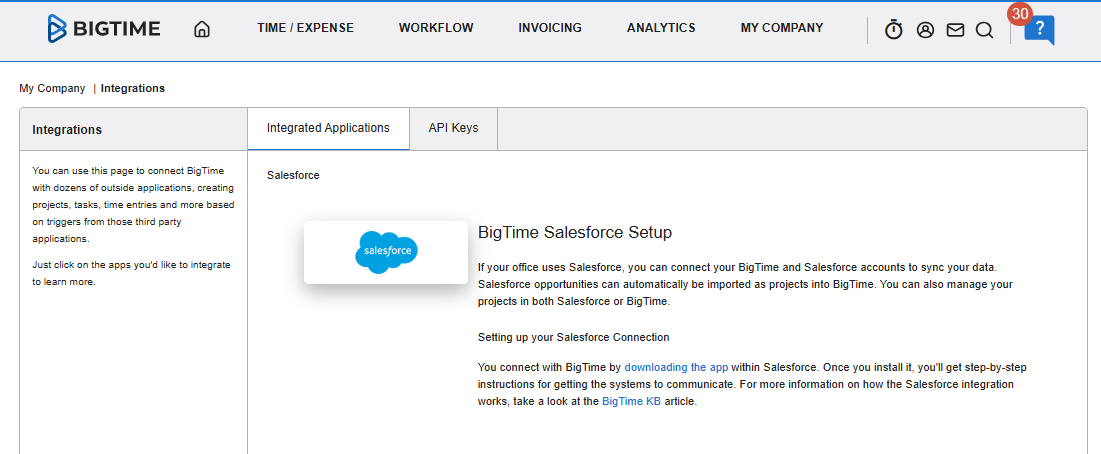Open the My Company menu

[x=782, y=28]
